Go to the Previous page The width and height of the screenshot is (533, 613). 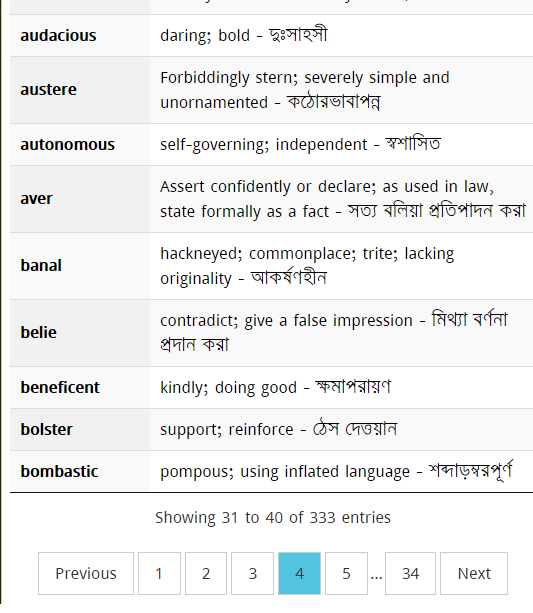(x=86, y=574)
